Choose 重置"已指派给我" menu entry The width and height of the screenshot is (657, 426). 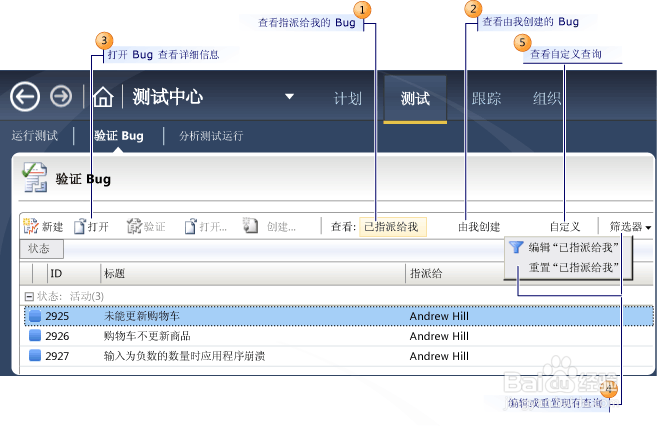click(573, 267)
